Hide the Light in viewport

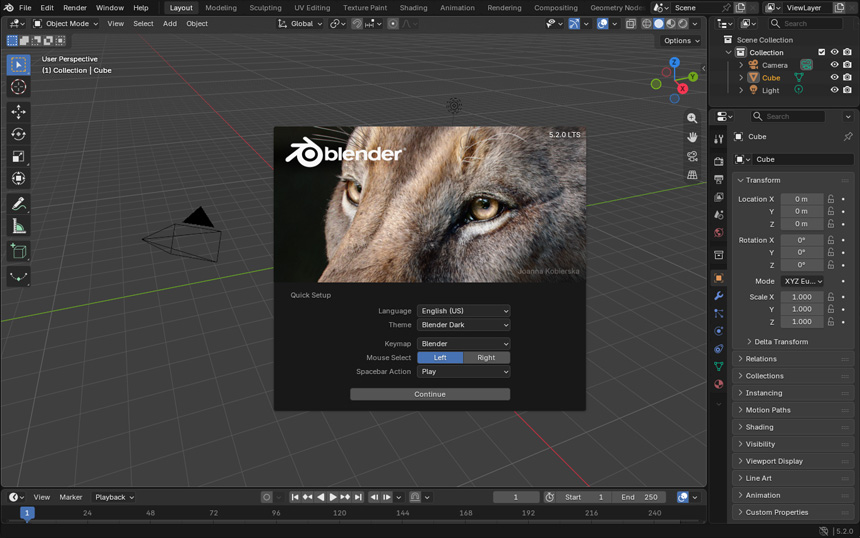(834, 90)
